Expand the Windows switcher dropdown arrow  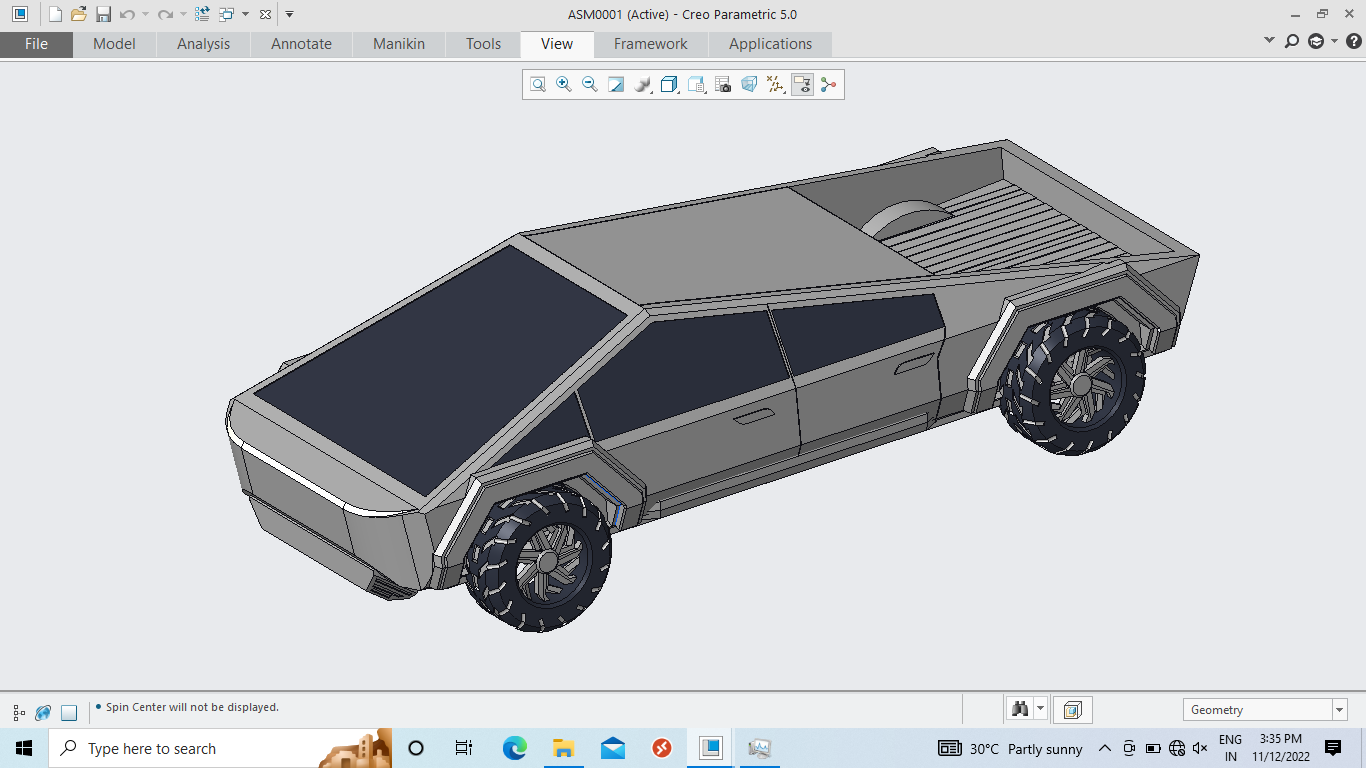245,14
